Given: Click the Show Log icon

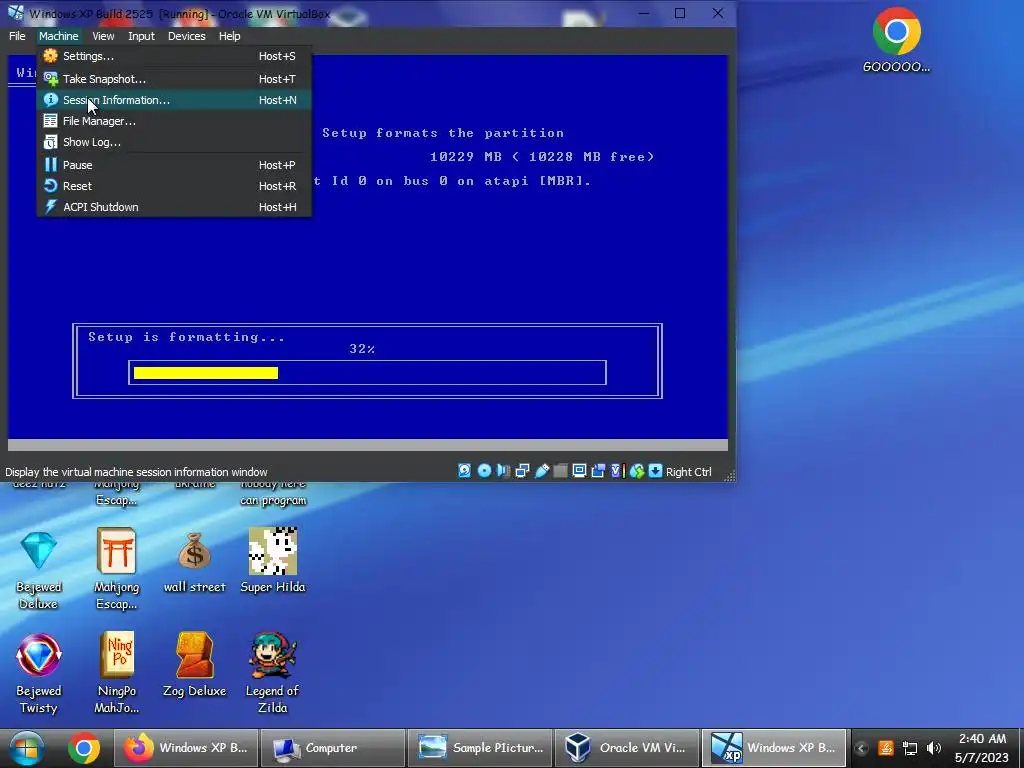Looking at the screenshot, I should (50, 142).
